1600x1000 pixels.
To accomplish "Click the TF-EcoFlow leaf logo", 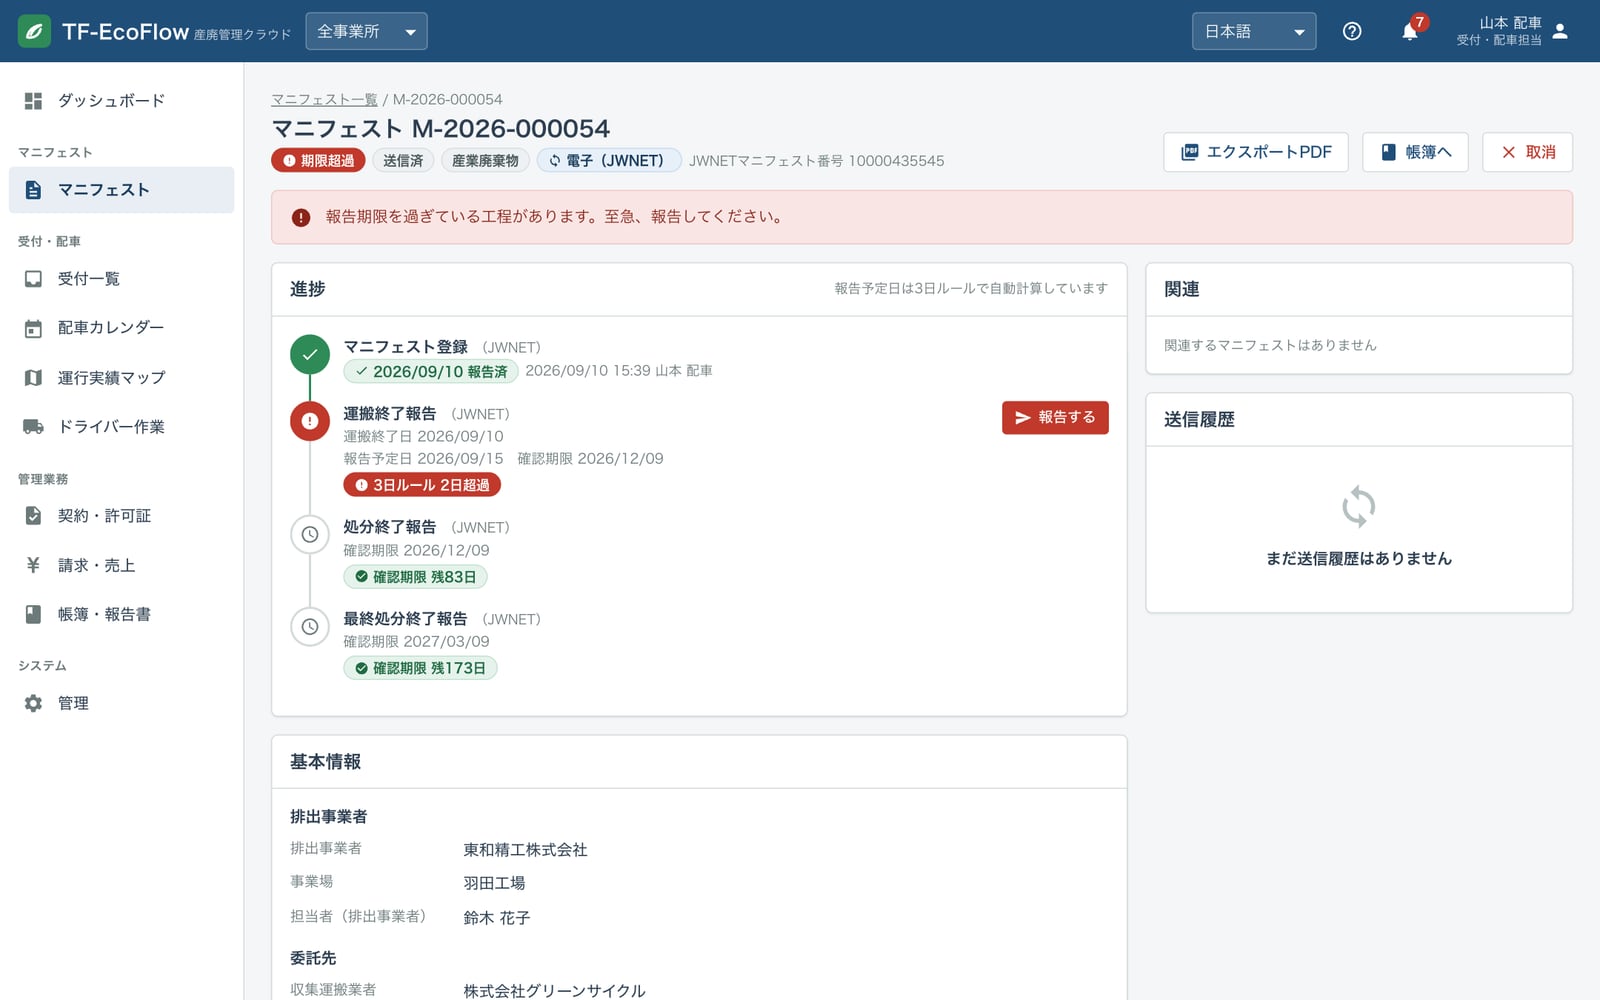I will (34, 31).
